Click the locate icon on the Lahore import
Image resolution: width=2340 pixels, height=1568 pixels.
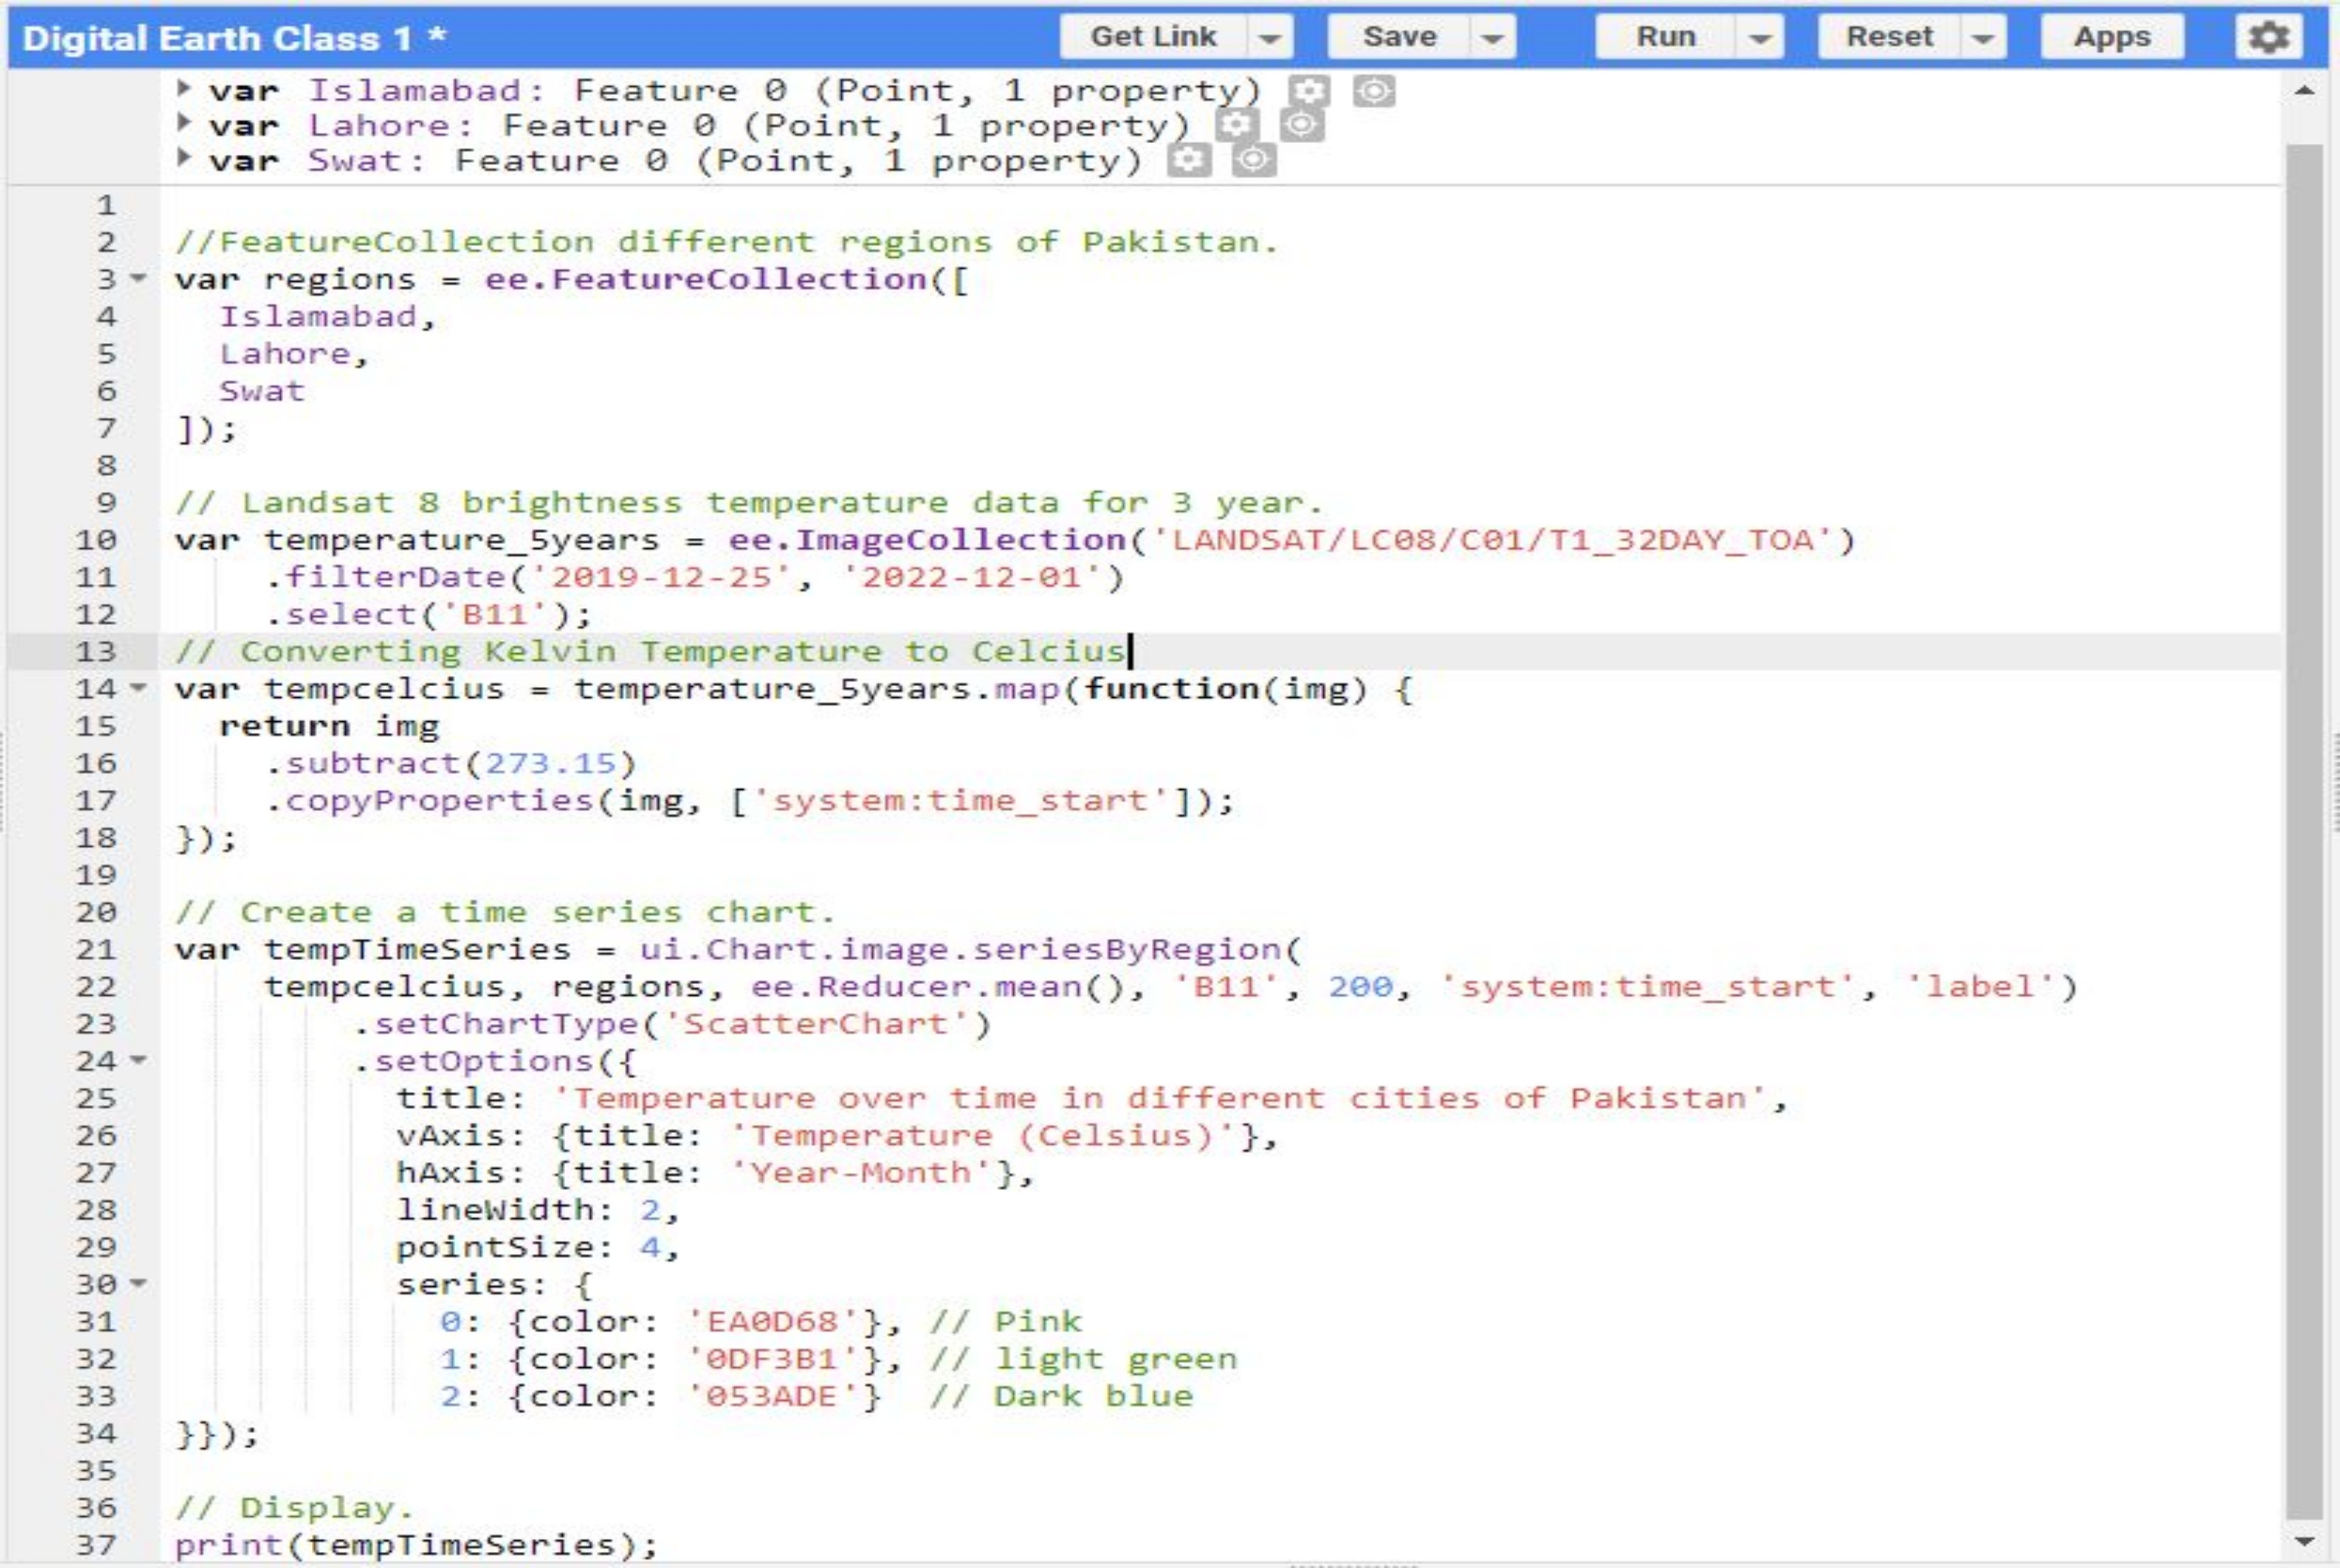(1302, 125)
